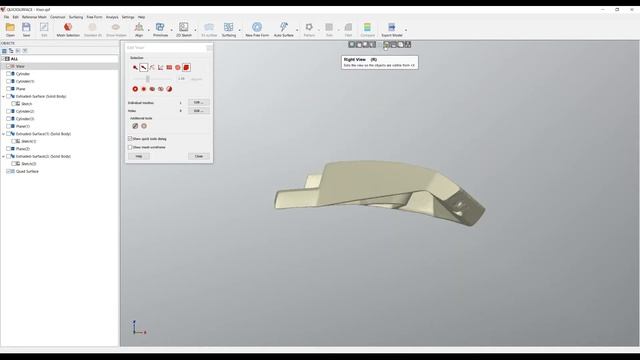The image size is (640, 360).
Task: Click the Open folder icon
Action: tap(10, 27)
